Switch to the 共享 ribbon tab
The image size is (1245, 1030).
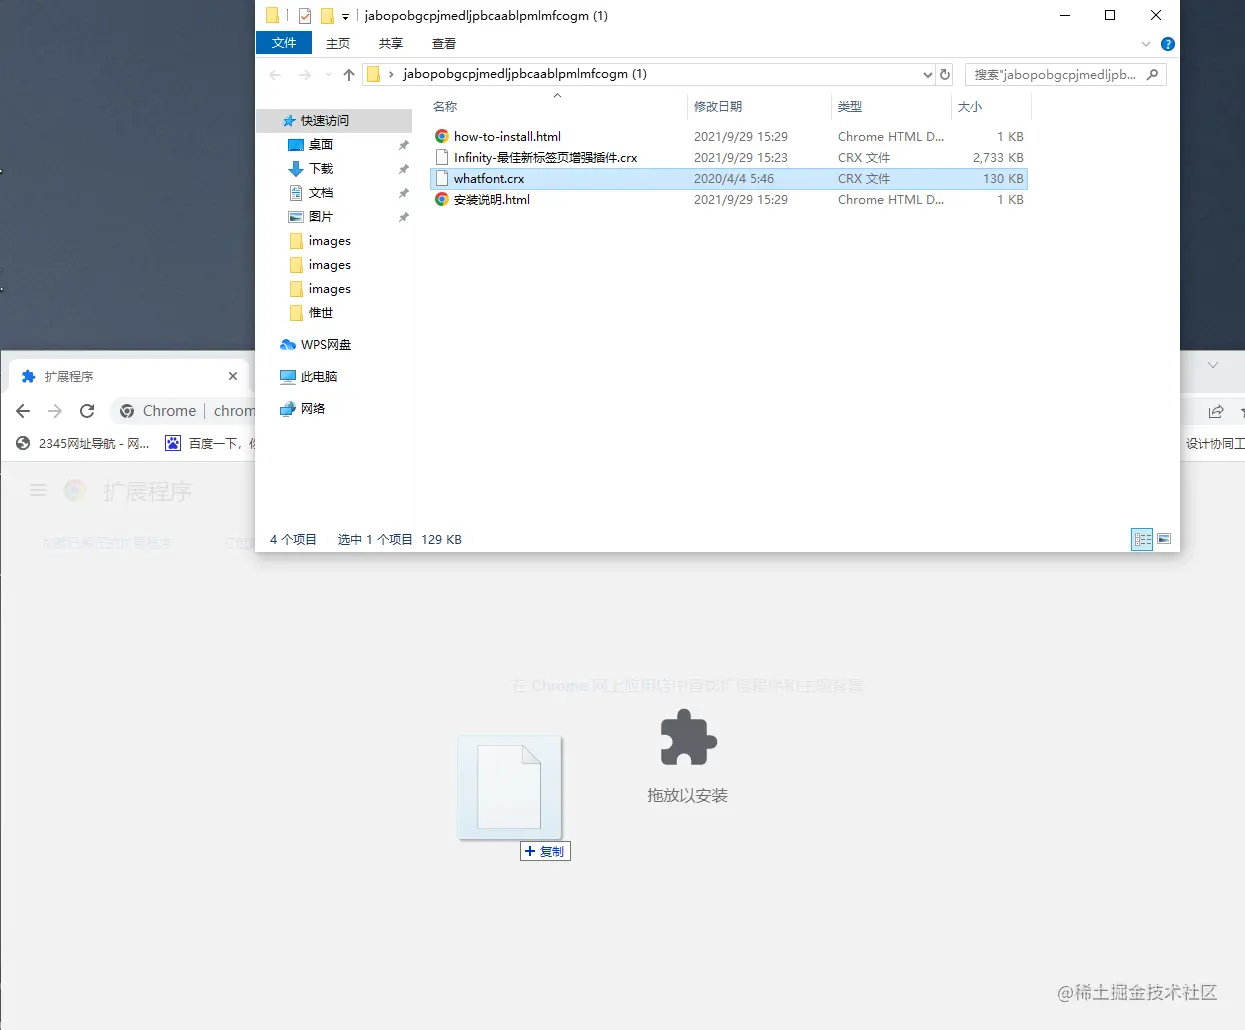391,44
